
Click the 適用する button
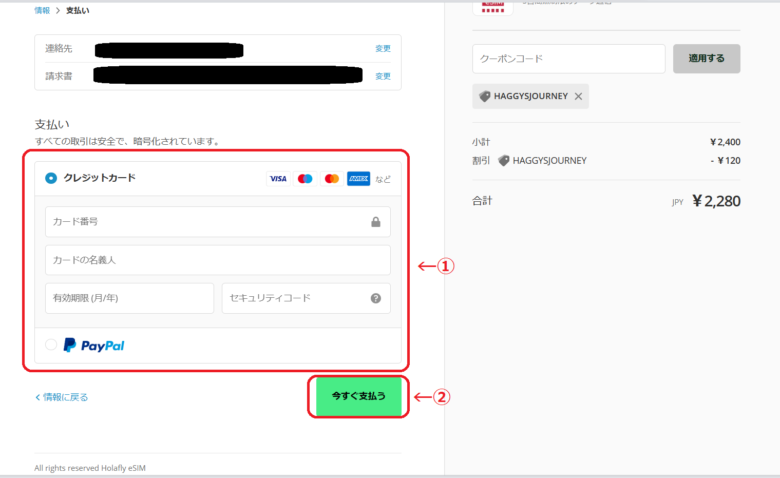pos(706,59)
